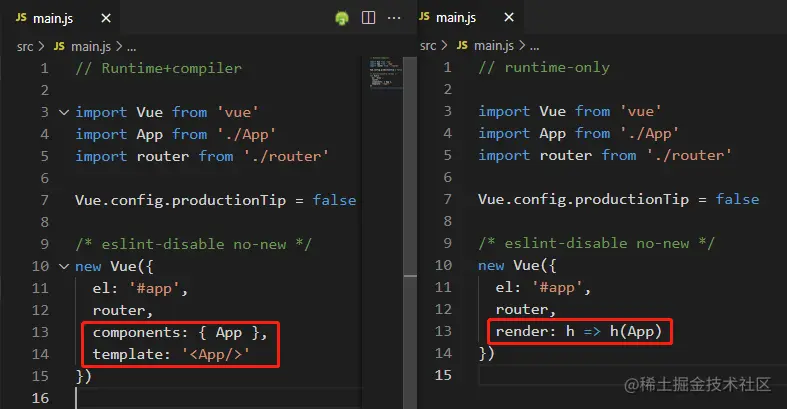Split the left editor with the split icon

368,18
